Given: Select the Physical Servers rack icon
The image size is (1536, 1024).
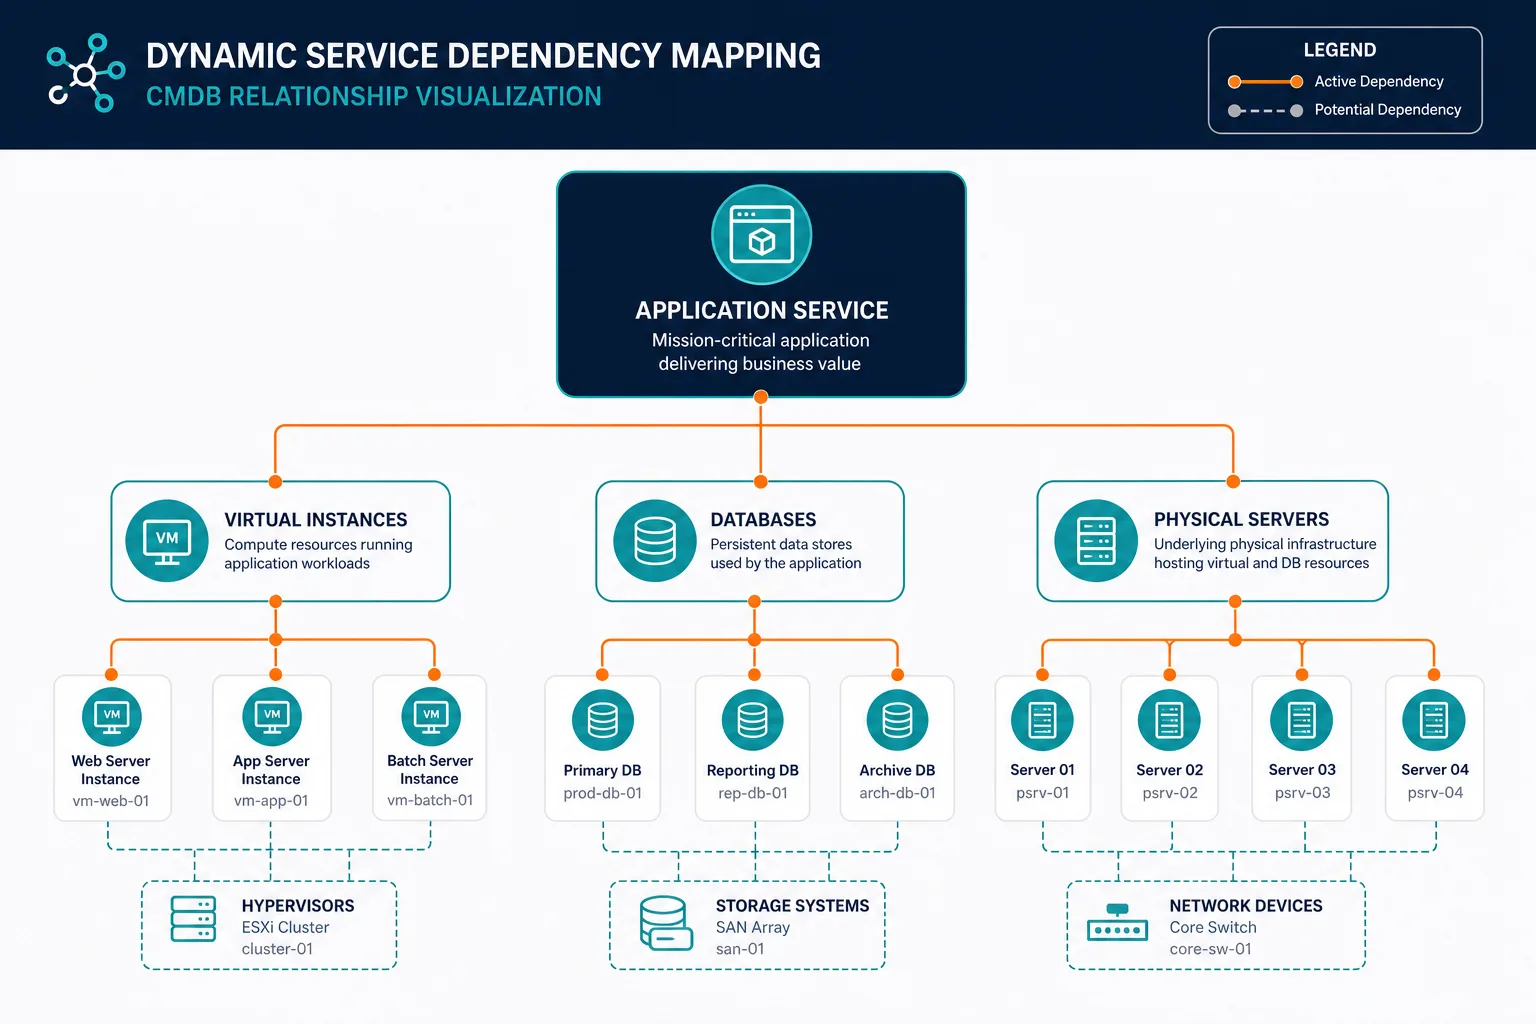Looking at the screenshot, I should click(x=1096, y=541).
